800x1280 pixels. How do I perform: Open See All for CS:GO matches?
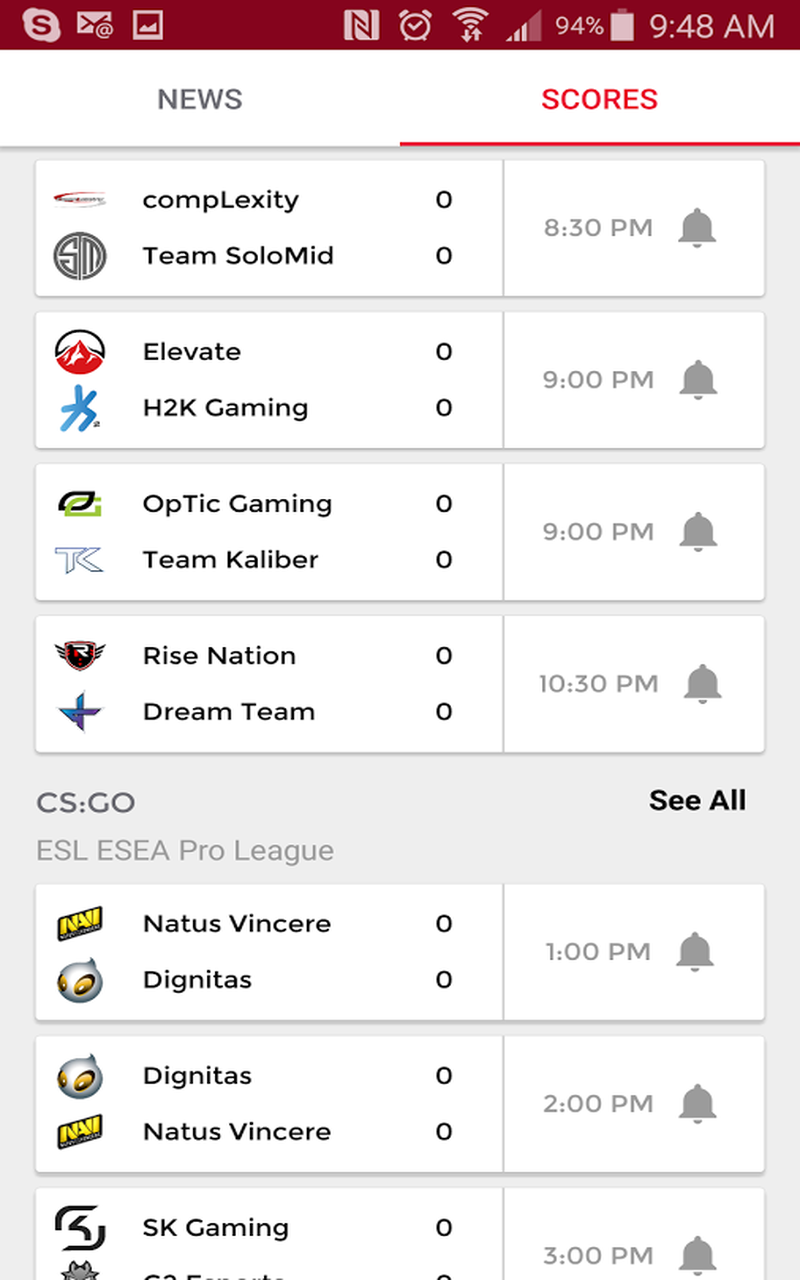(x=697, y=800)
